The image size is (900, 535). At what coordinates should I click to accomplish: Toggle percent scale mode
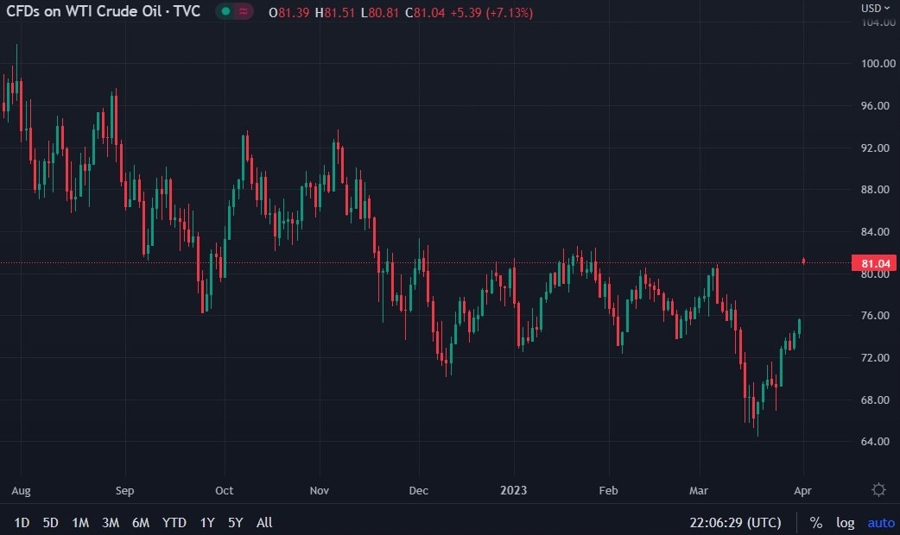point(816,522)
